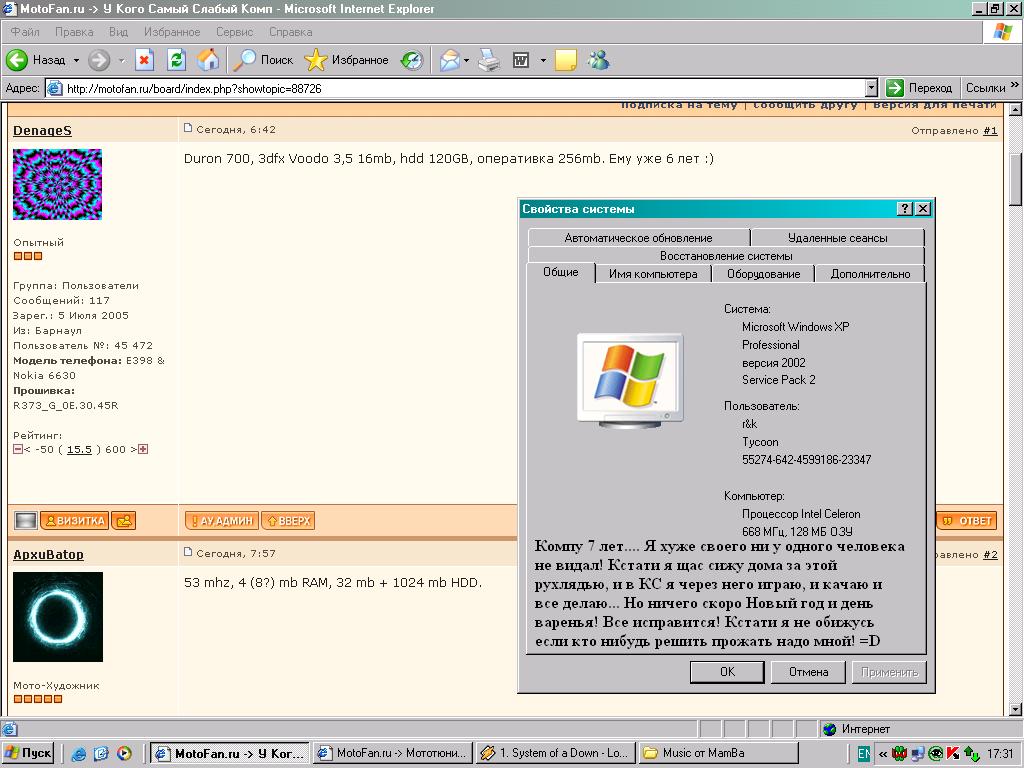
Task: Click the Переход go button
Action: (x=920, y=88)
